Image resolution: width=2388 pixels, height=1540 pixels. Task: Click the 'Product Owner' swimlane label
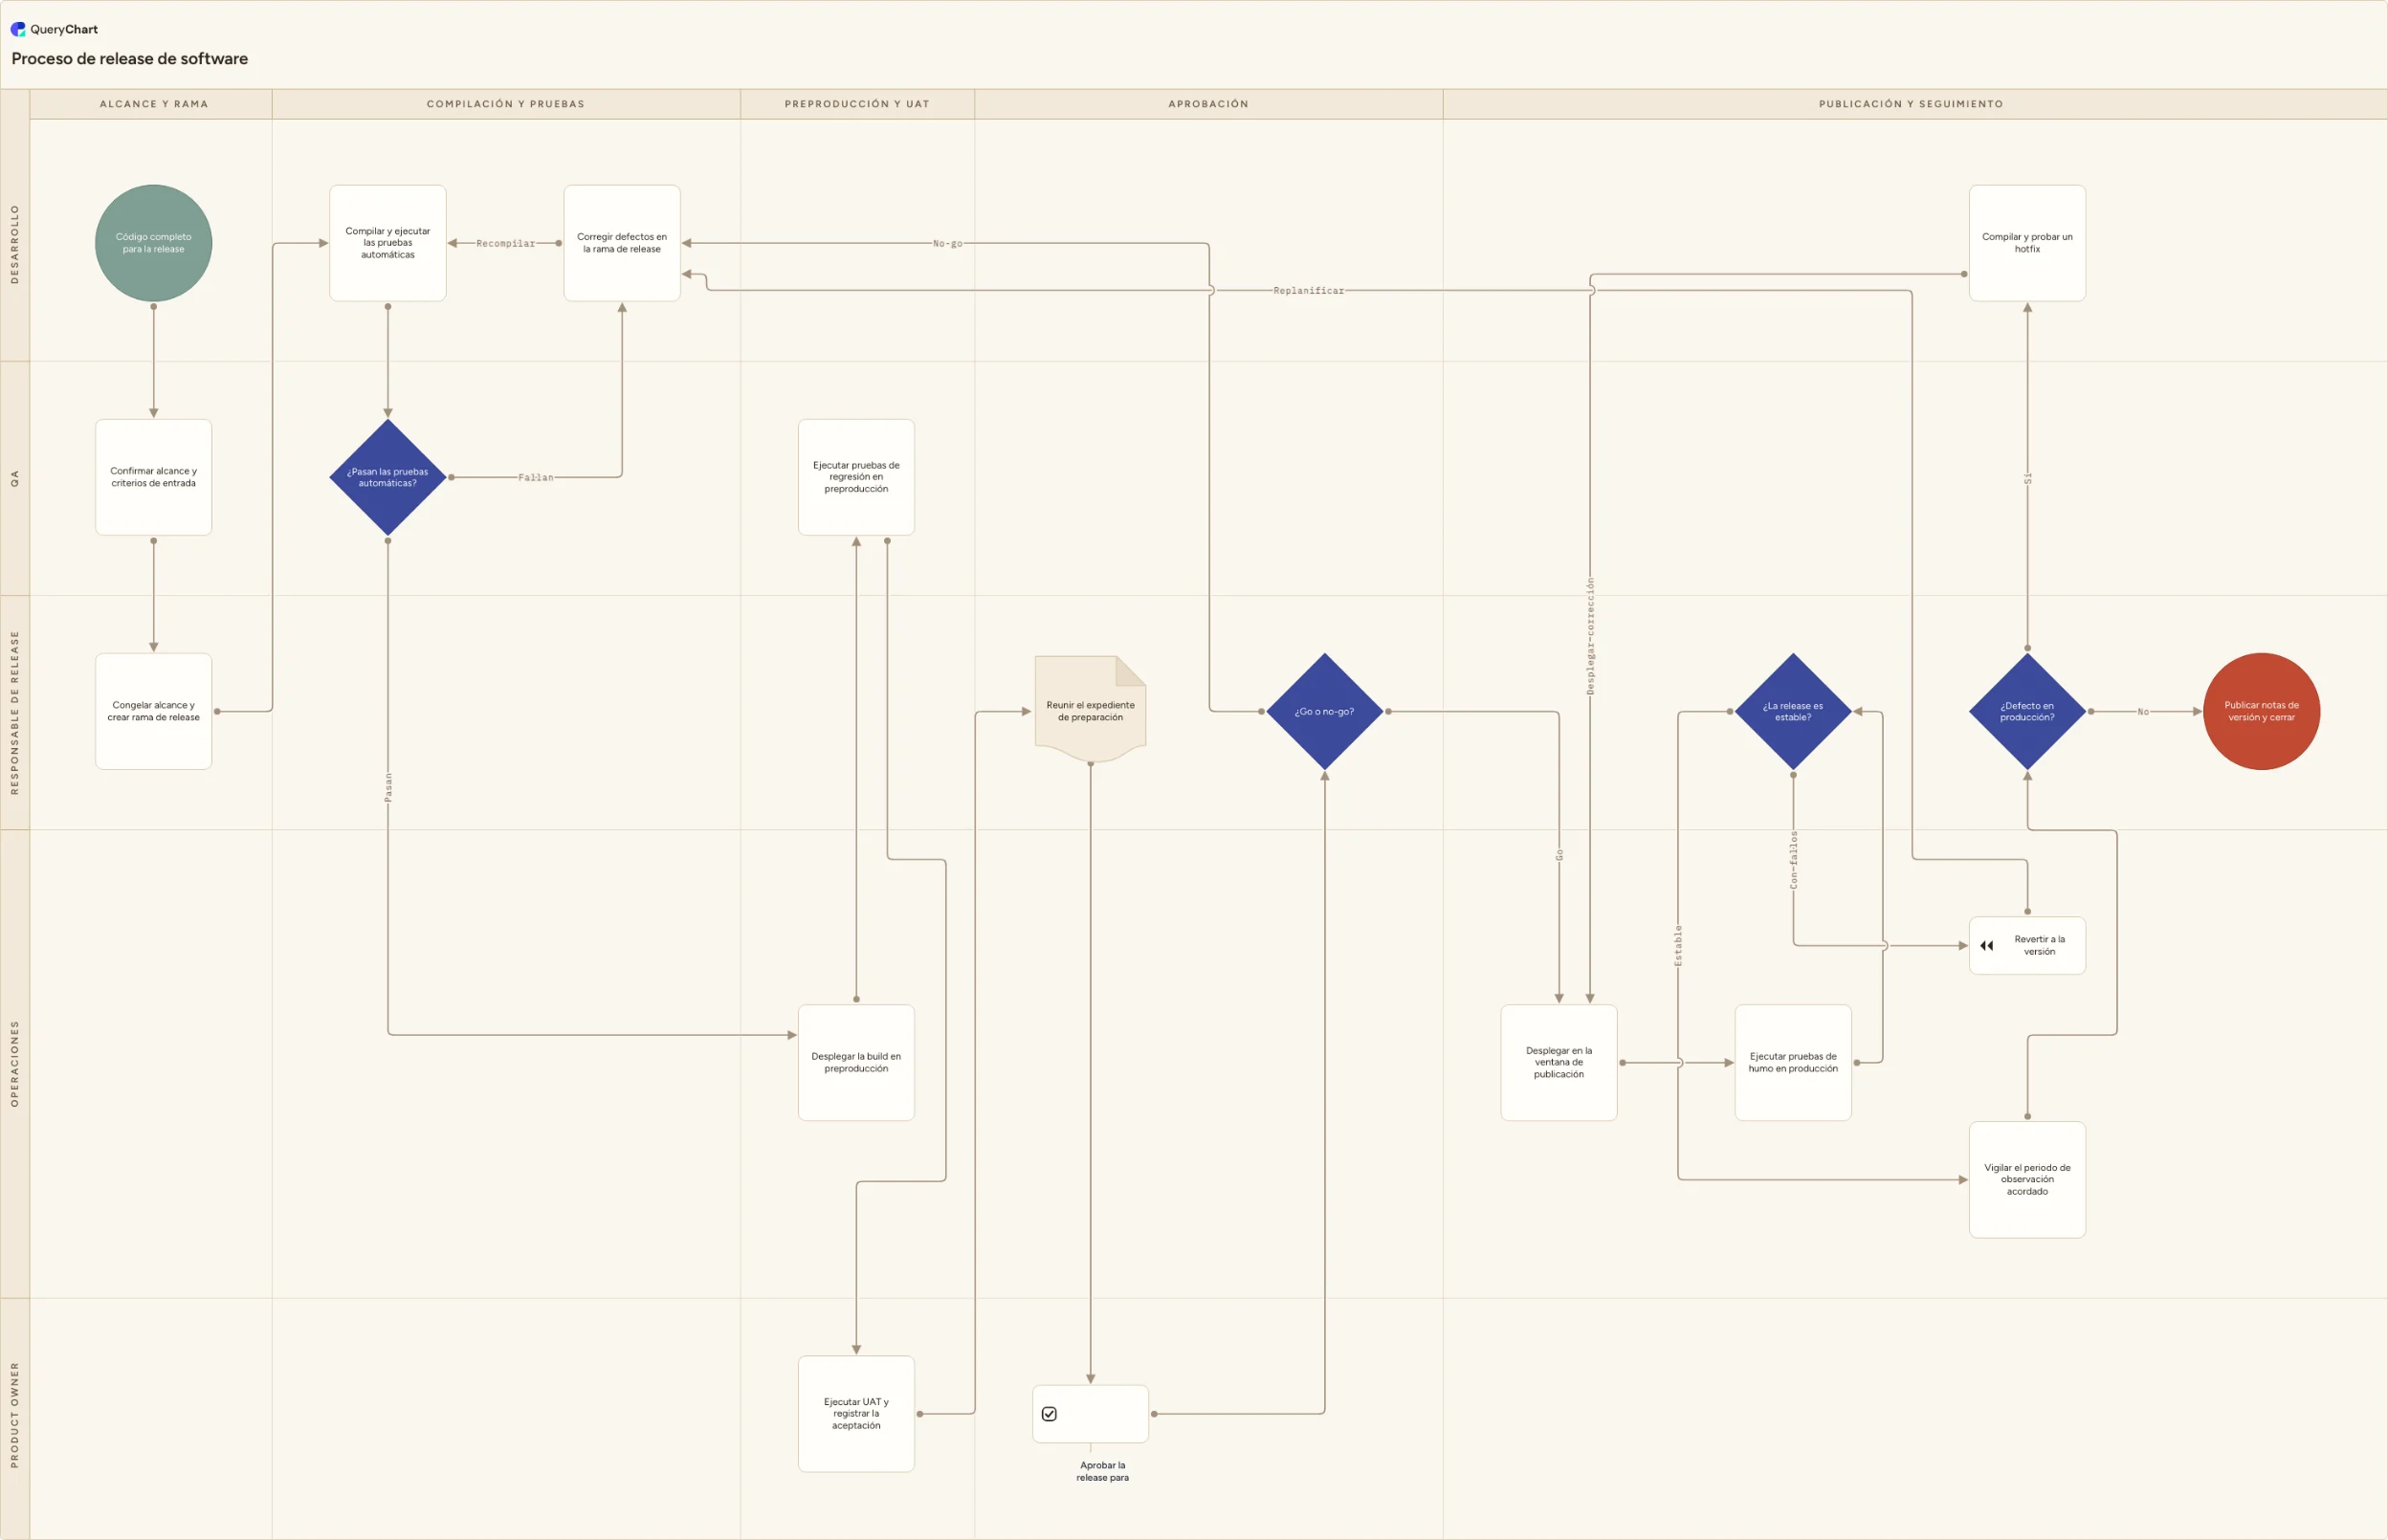(x=15, y=1415)
